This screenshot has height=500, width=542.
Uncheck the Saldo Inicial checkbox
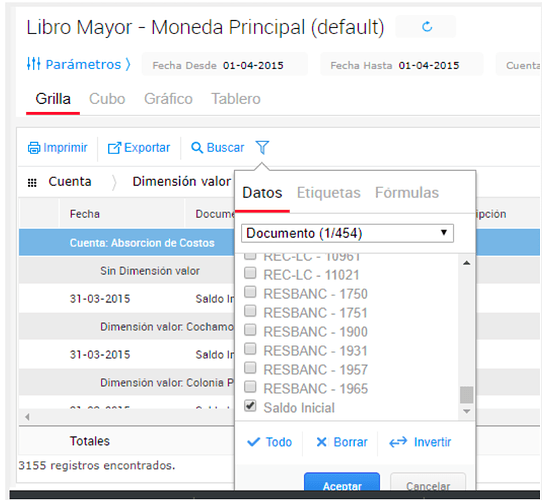pyautogui.click(x=250, y=406)
